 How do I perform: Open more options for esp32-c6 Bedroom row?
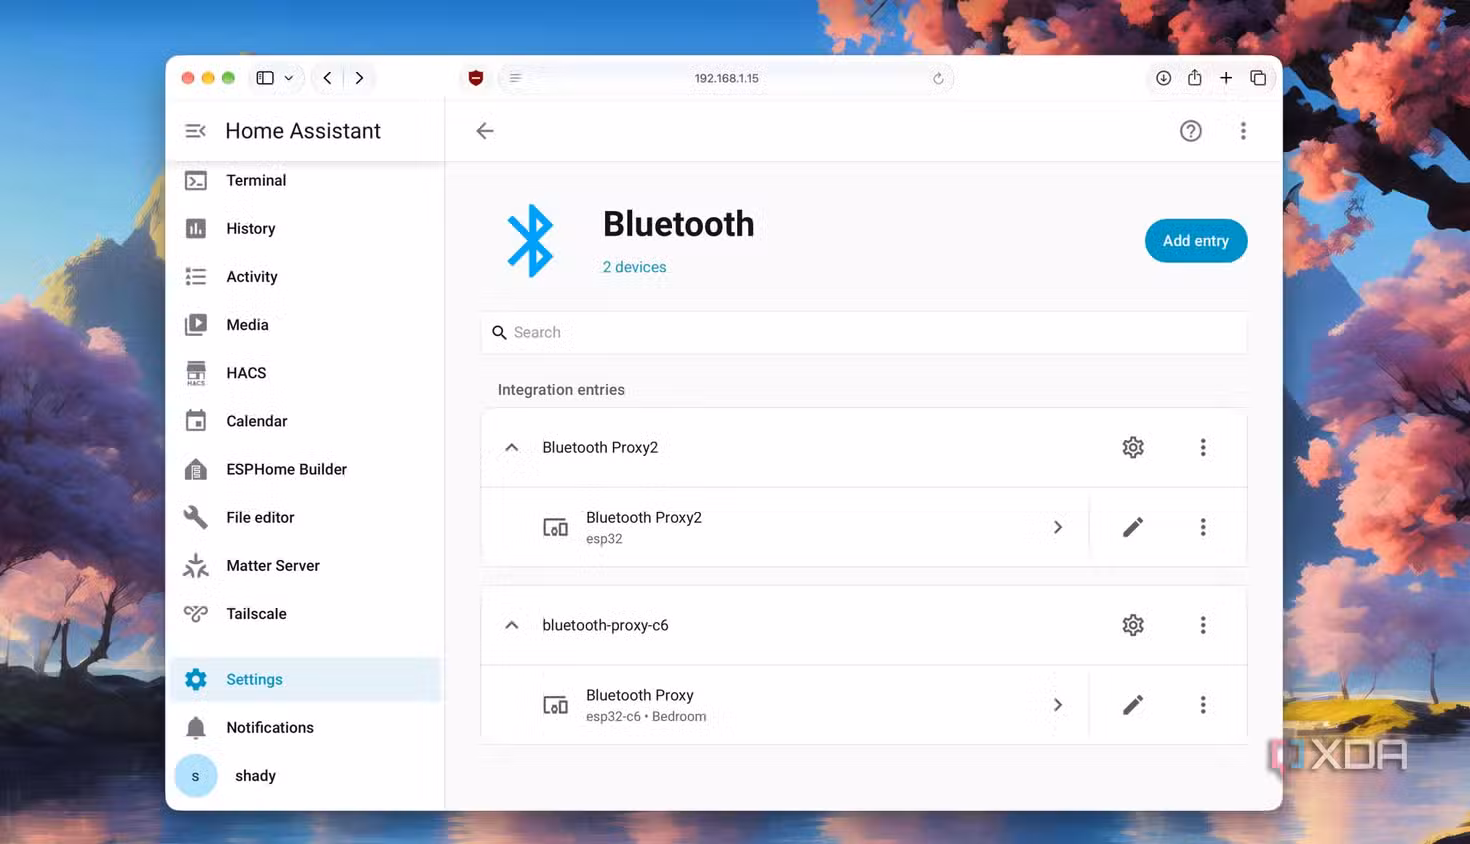[x=1203, y=705]
